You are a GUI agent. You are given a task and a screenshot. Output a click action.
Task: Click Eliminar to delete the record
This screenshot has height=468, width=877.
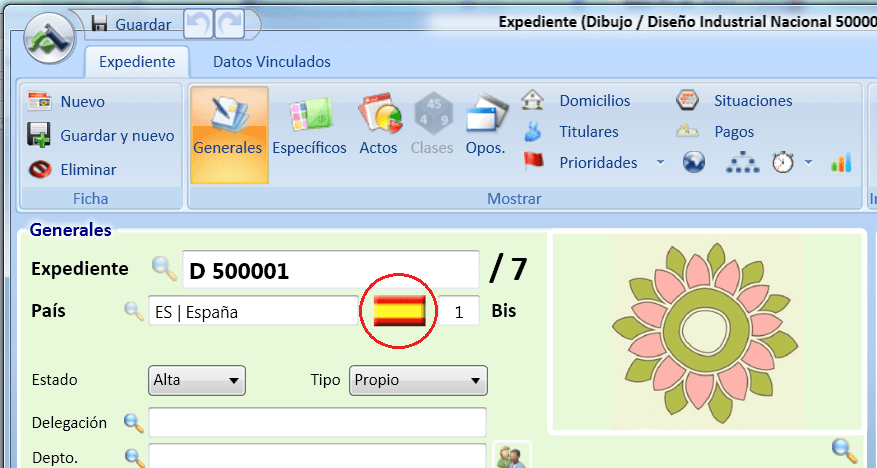(x=72, y=169)
